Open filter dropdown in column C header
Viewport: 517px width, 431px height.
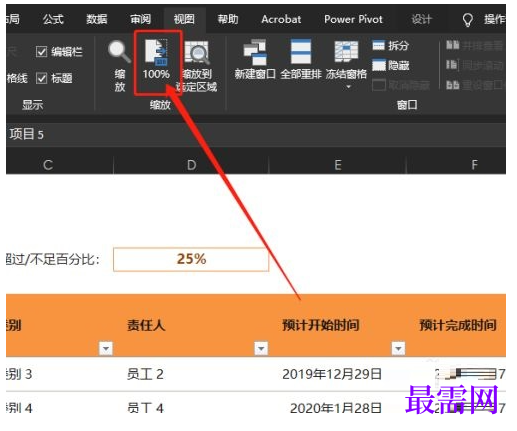coord(106,348)
